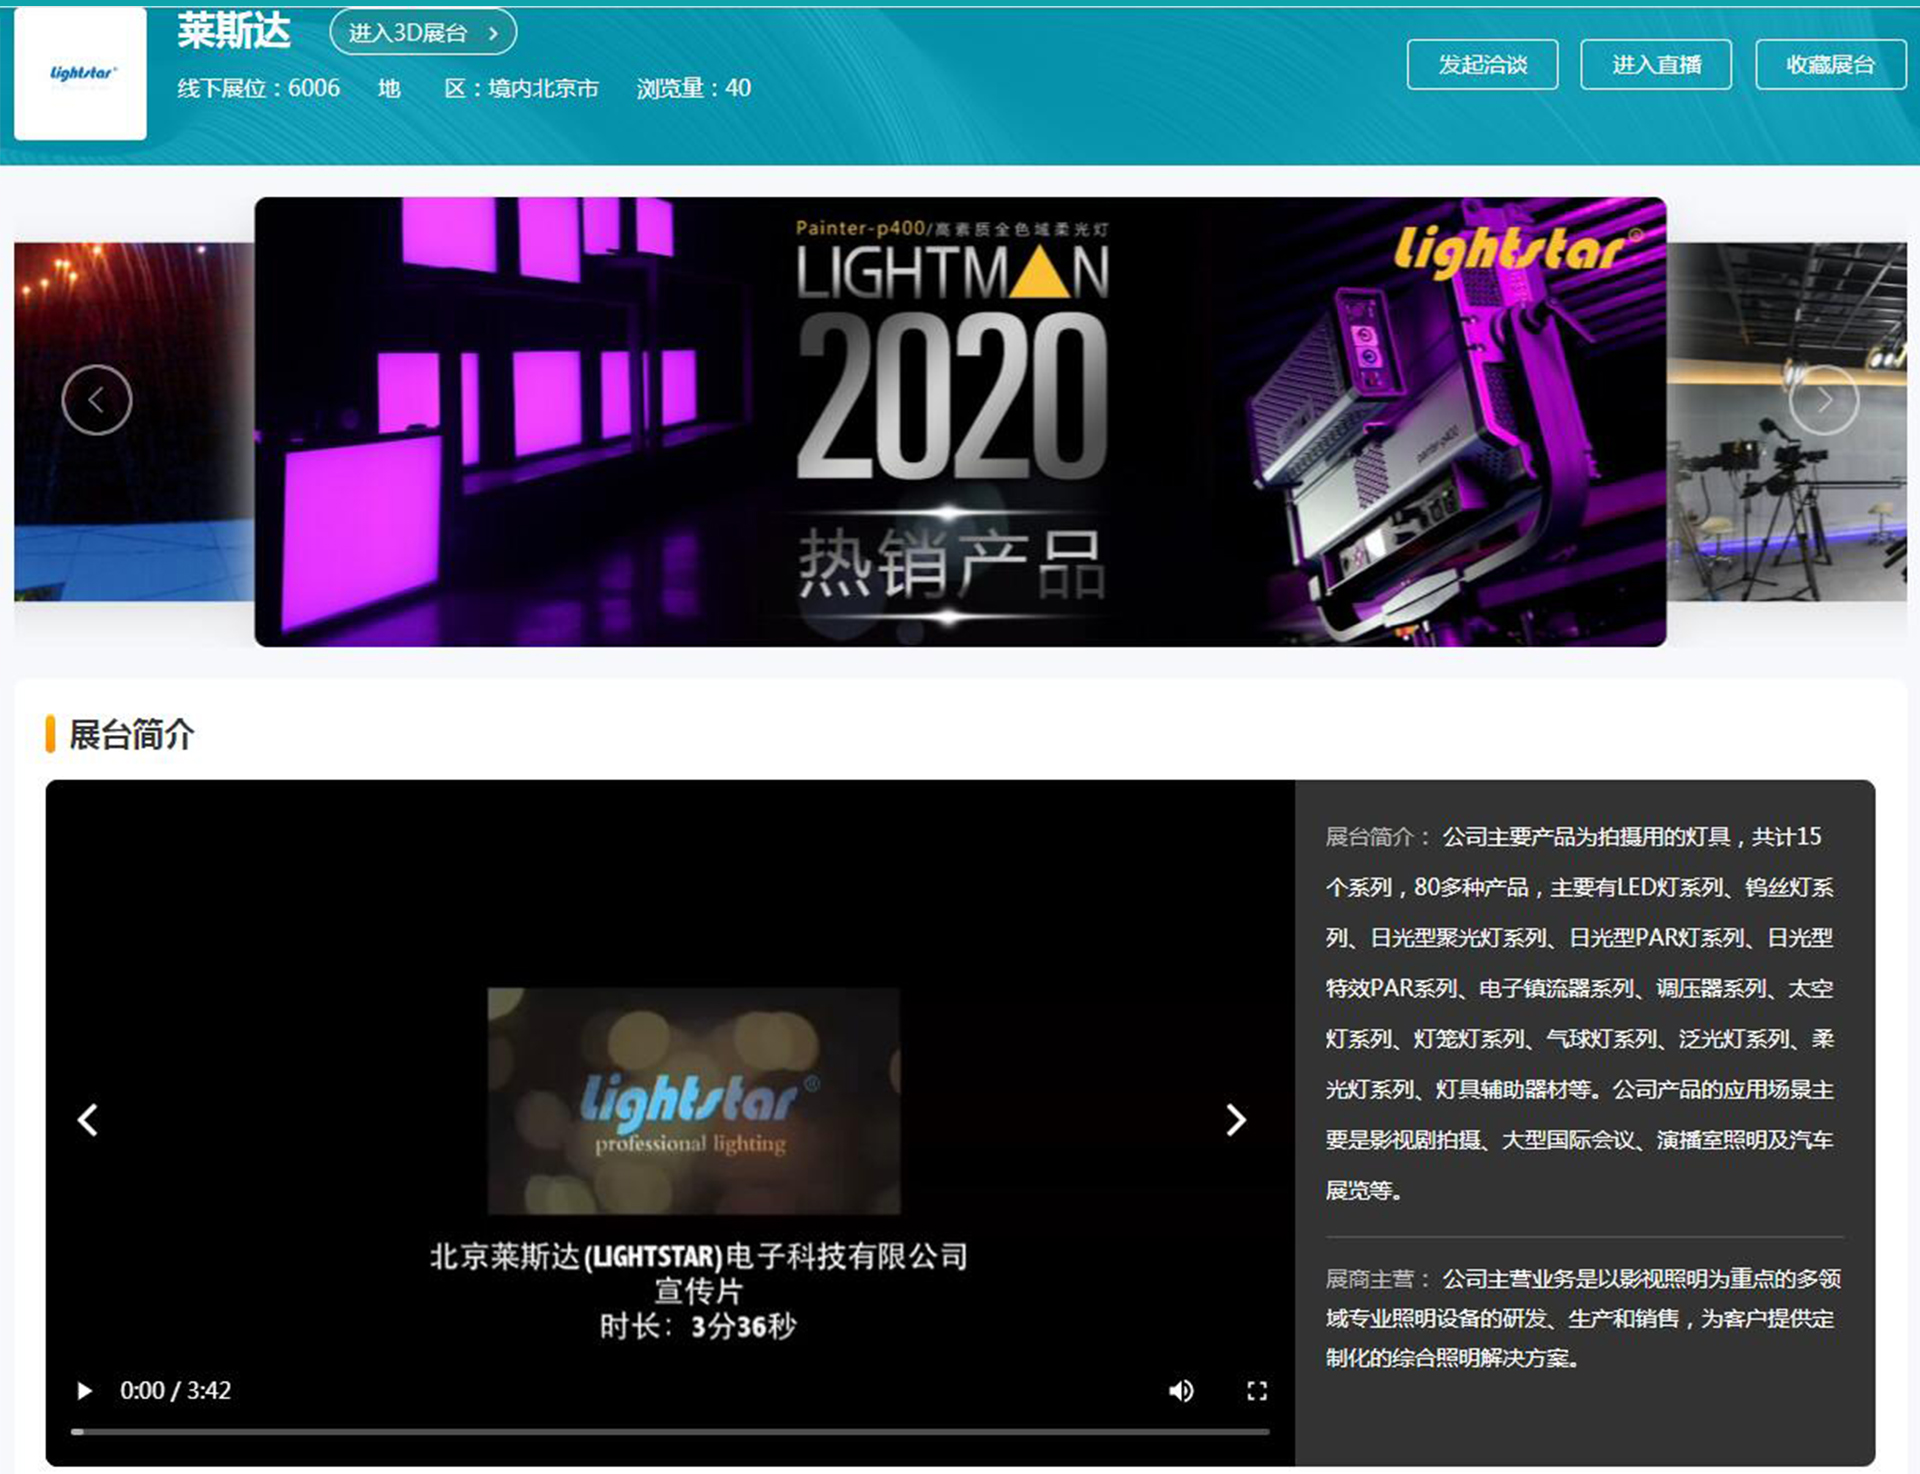
Task: Mute the video volume speaker icon
Action: tap(1181, 1391)
